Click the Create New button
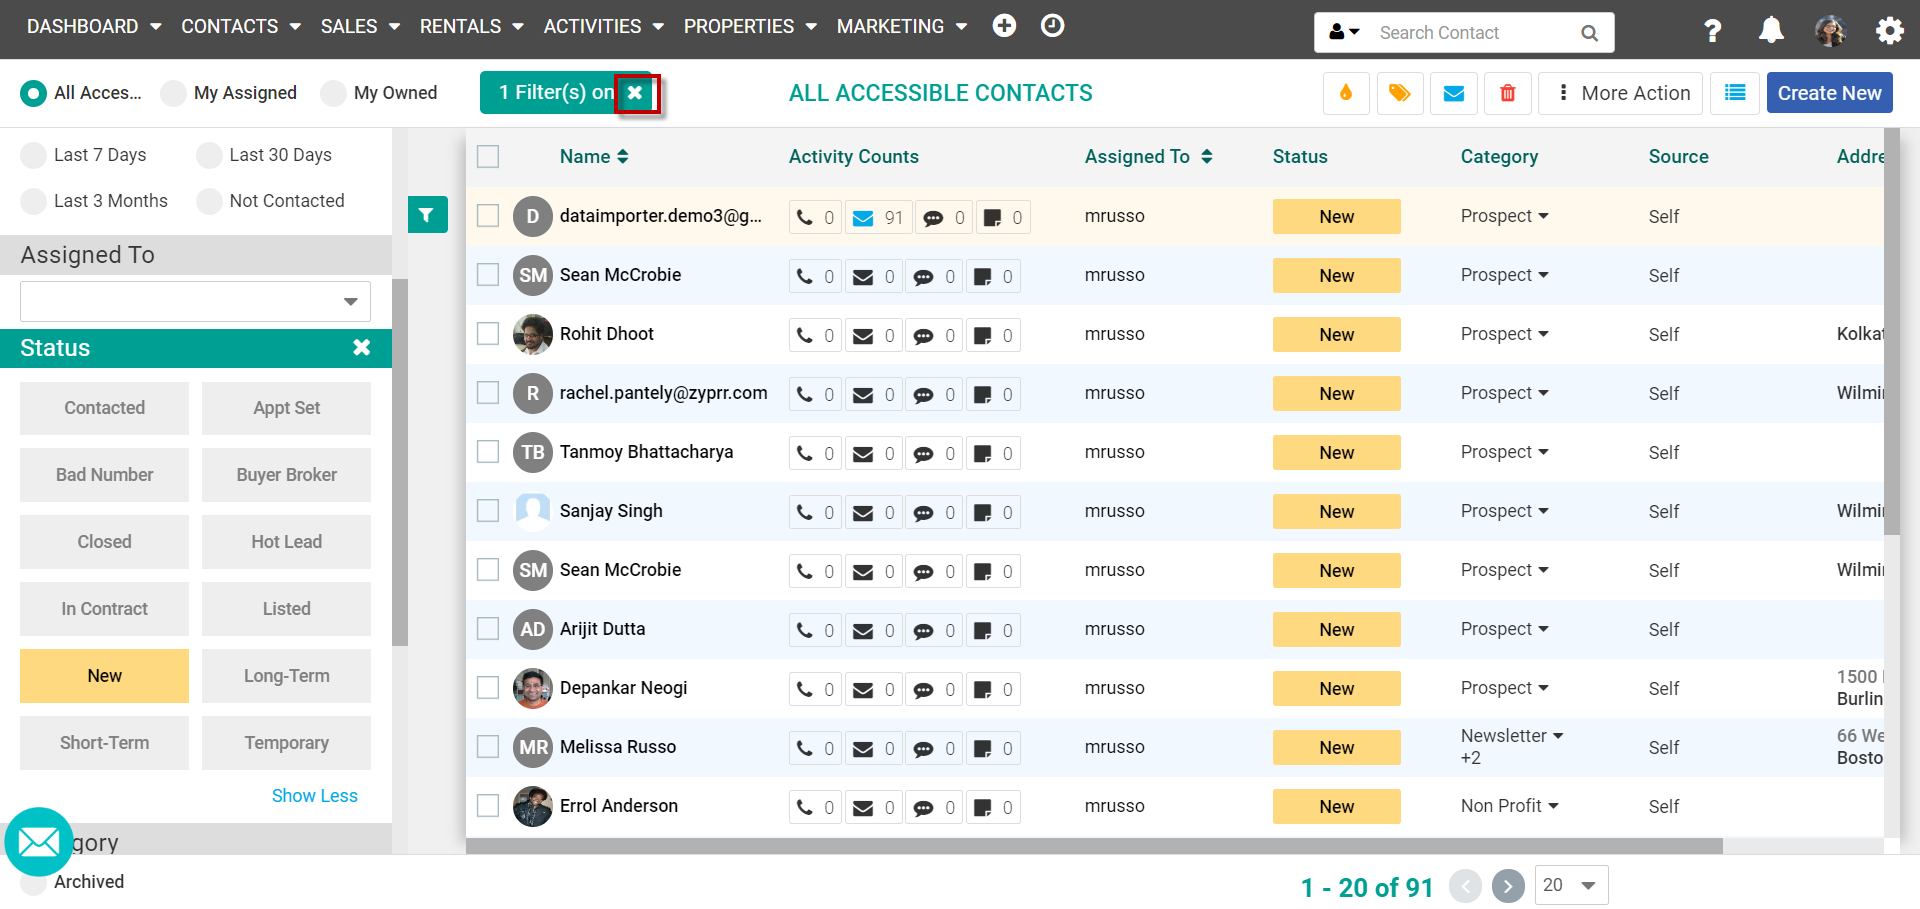The image size is (1920, 909). [x=1829, y=93]
